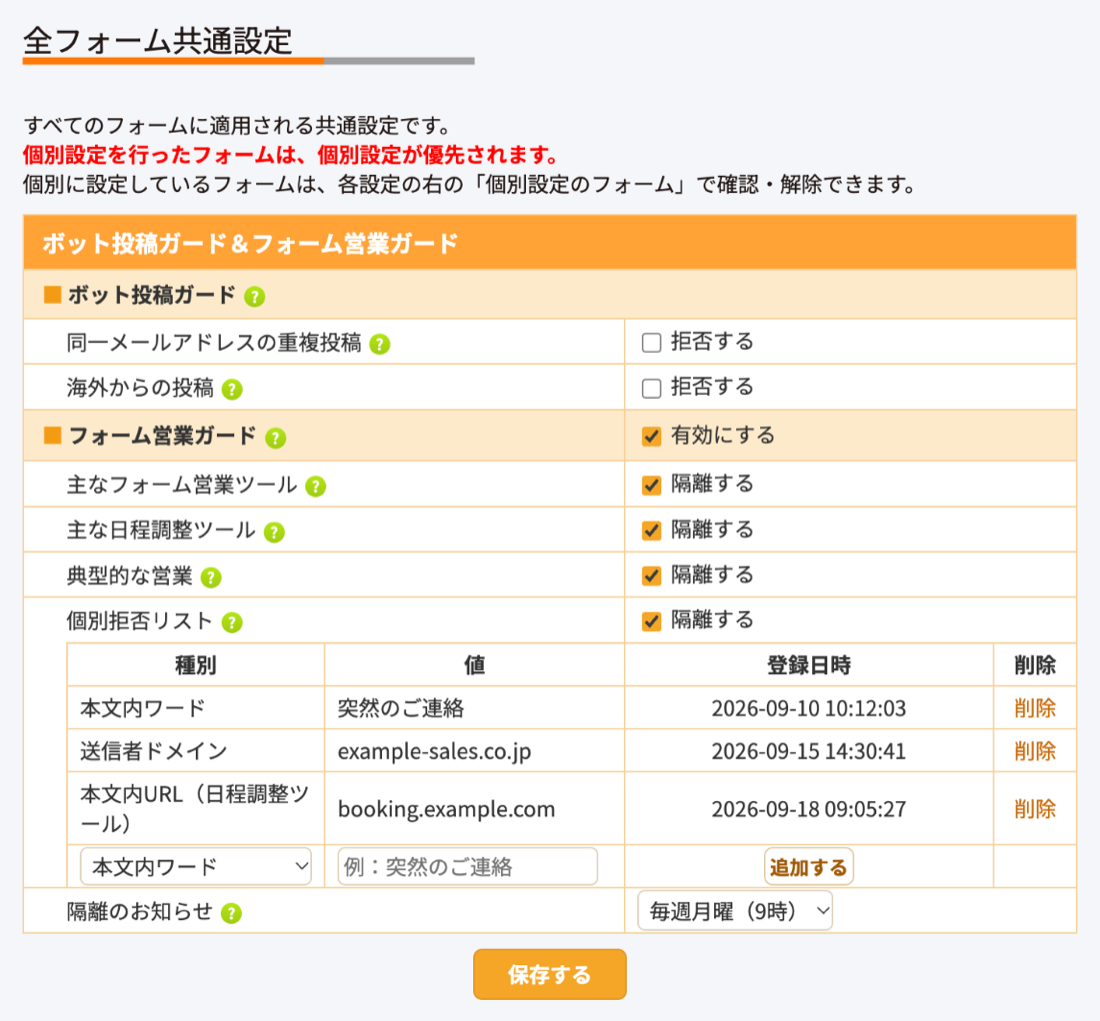Click help icon next to 典型的な営業
The width and height of the screenshot is (1100, 1021).
[x=211, y=578]
